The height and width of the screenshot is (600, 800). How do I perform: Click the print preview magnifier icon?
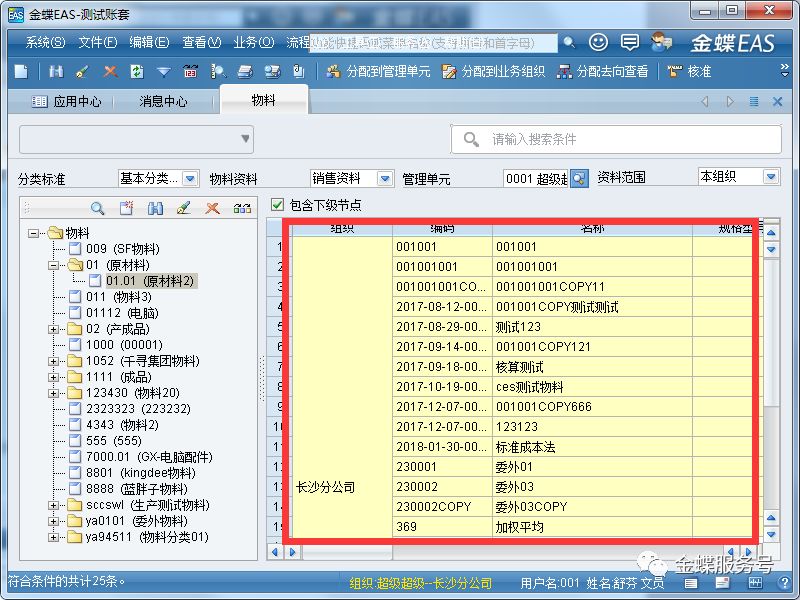pyautogui.click(x=218, y=71)
